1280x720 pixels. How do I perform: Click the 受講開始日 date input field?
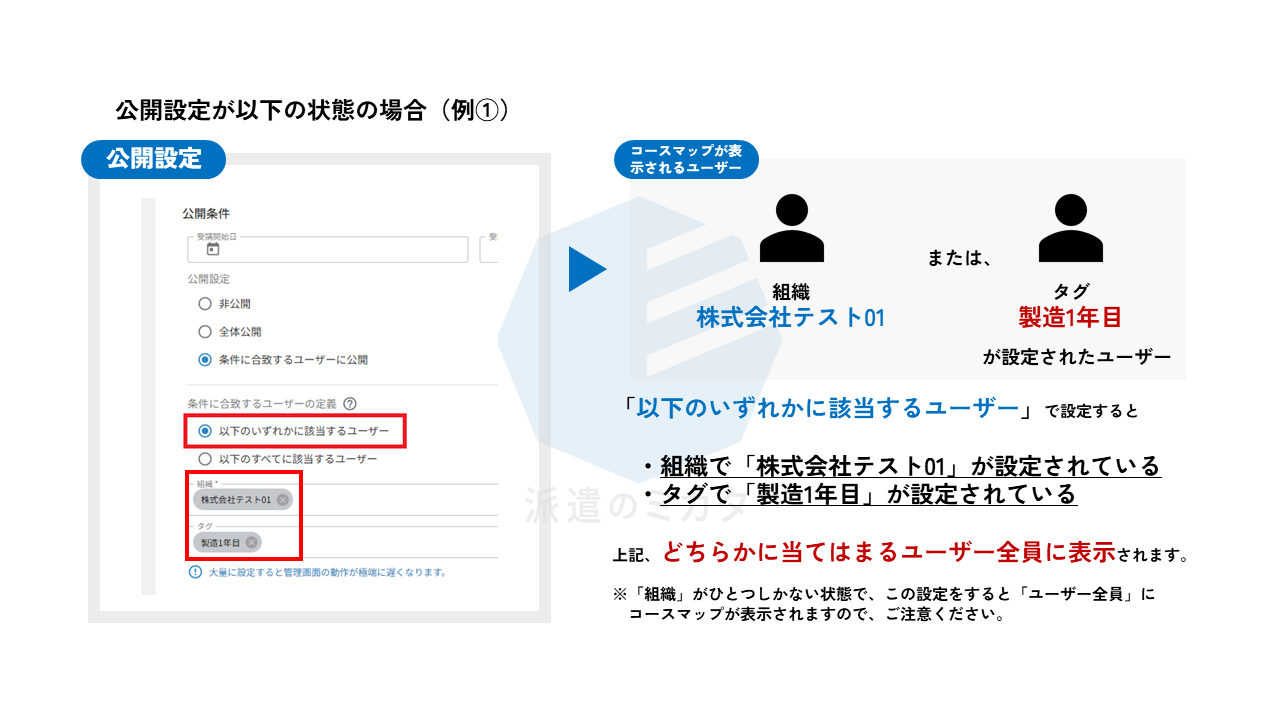(328, 249)
